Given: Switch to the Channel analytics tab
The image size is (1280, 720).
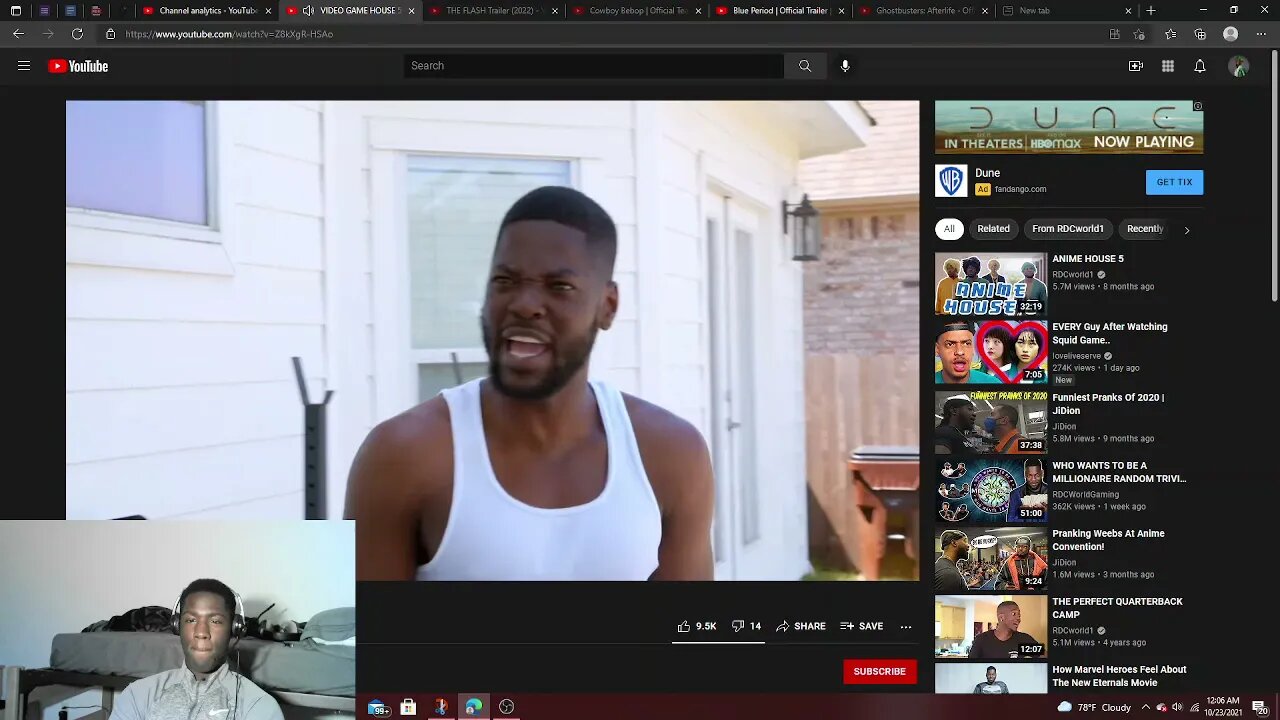Looking at the screenshot, I should [208, 11].
